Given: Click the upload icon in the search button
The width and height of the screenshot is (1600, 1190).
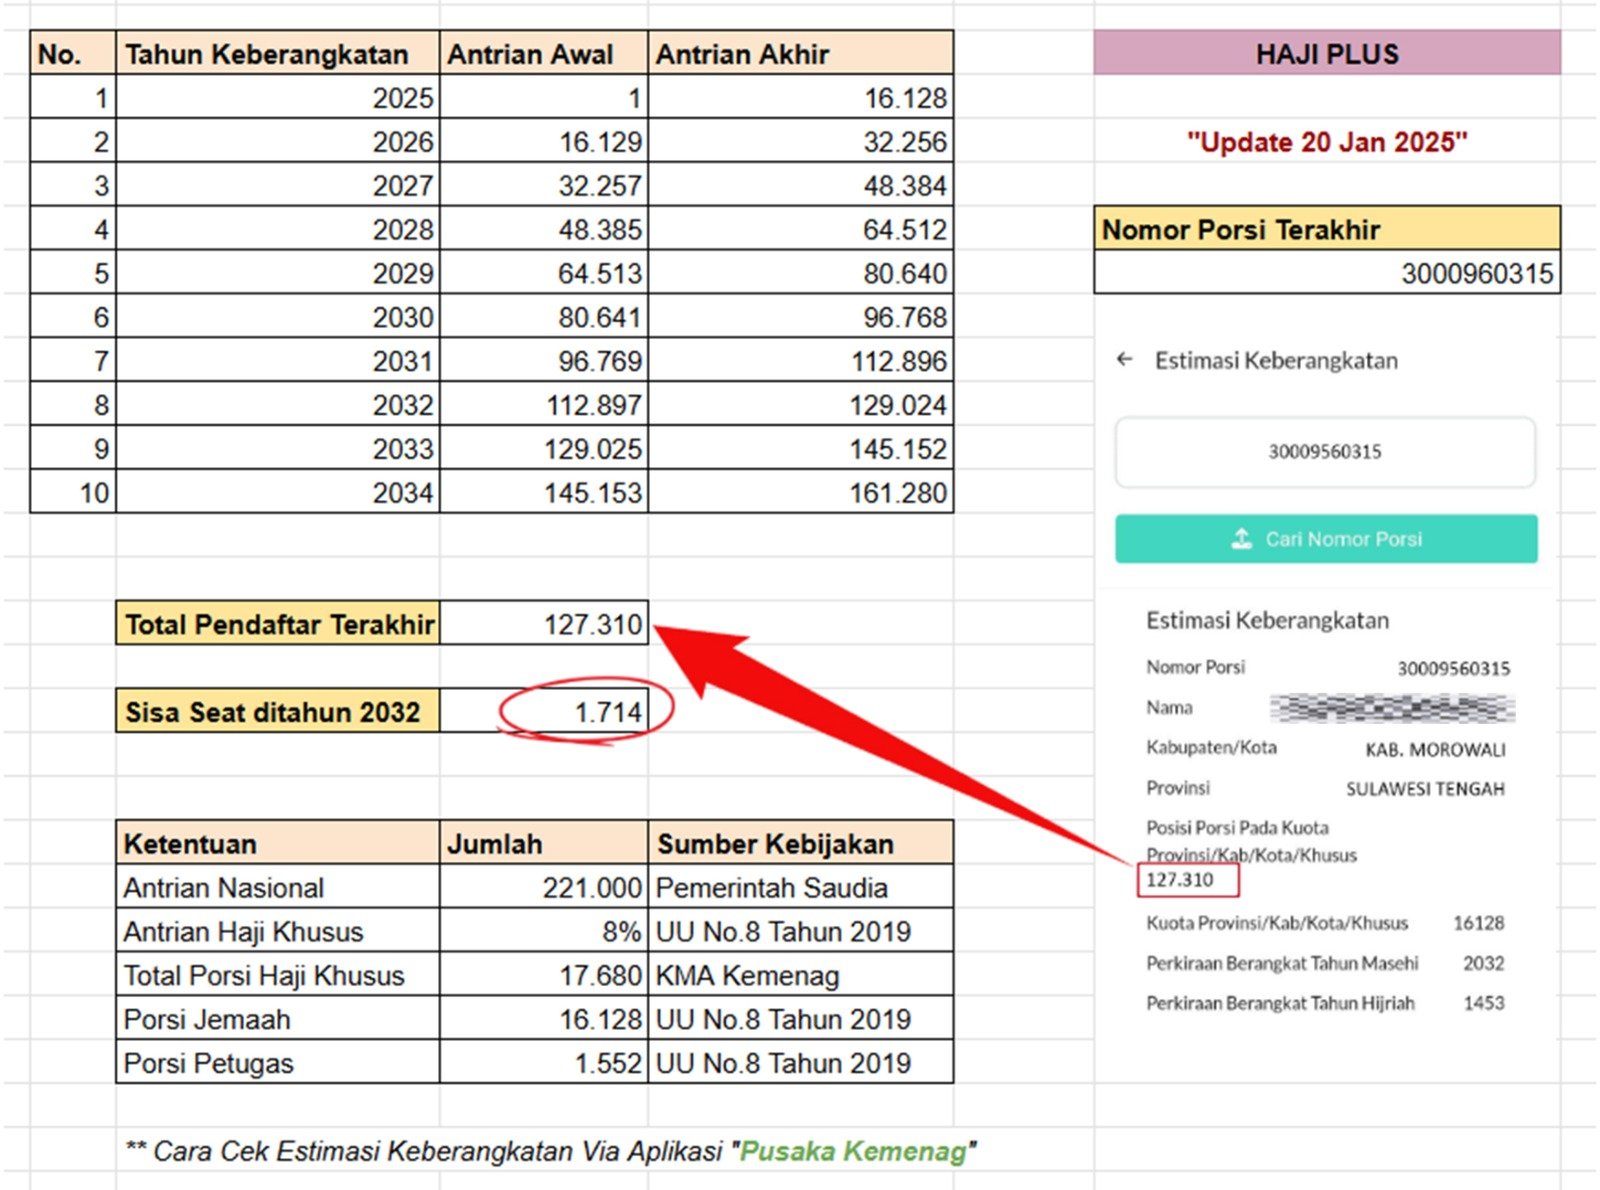Looking at the screenshot, I should (x=1241, y=539).
